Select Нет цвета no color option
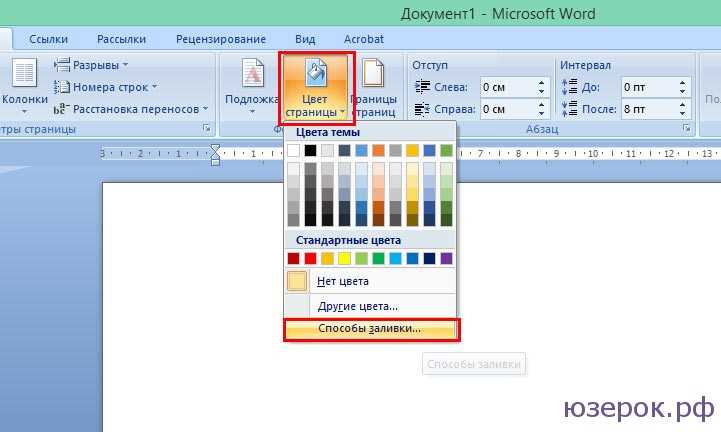 371,281
